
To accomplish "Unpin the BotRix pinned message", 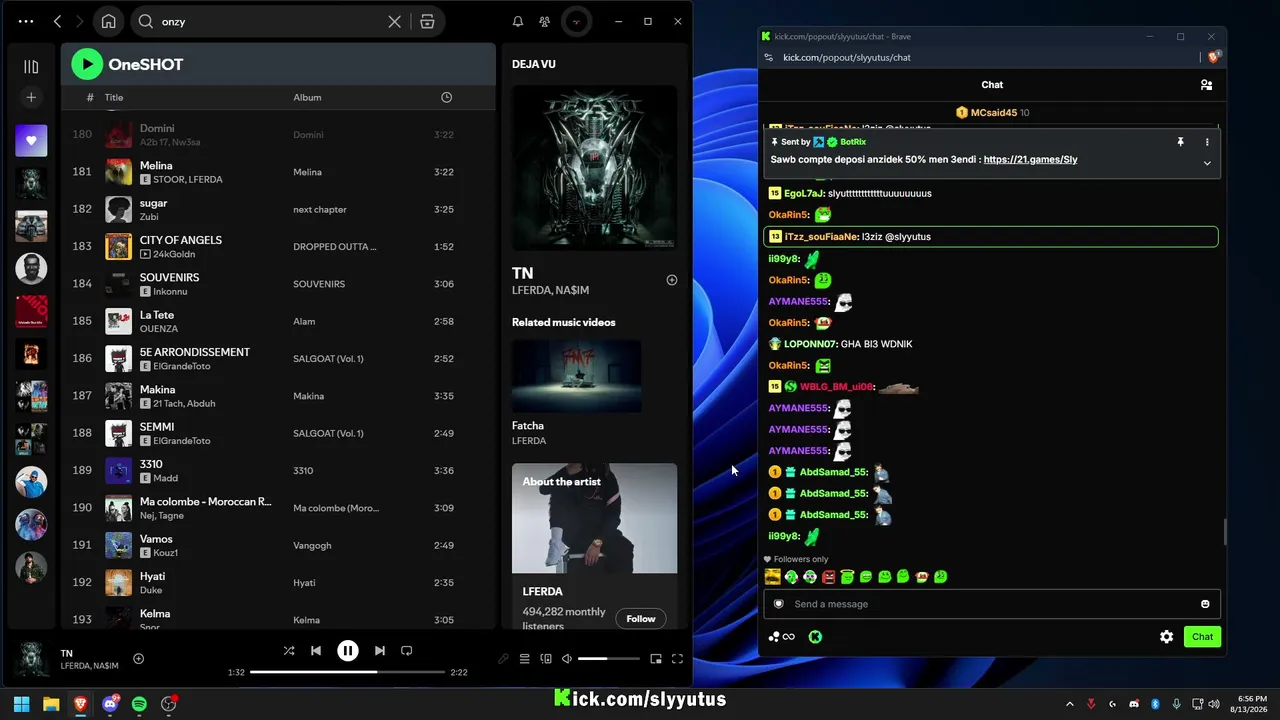I will (1180, 142).
